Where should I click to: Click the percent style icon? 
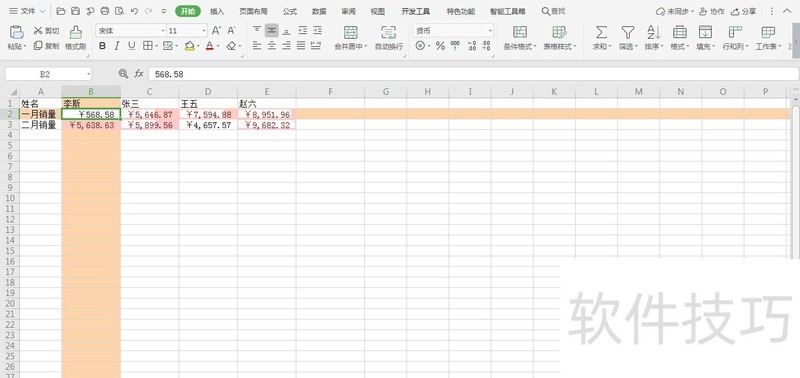coord(440,46)
